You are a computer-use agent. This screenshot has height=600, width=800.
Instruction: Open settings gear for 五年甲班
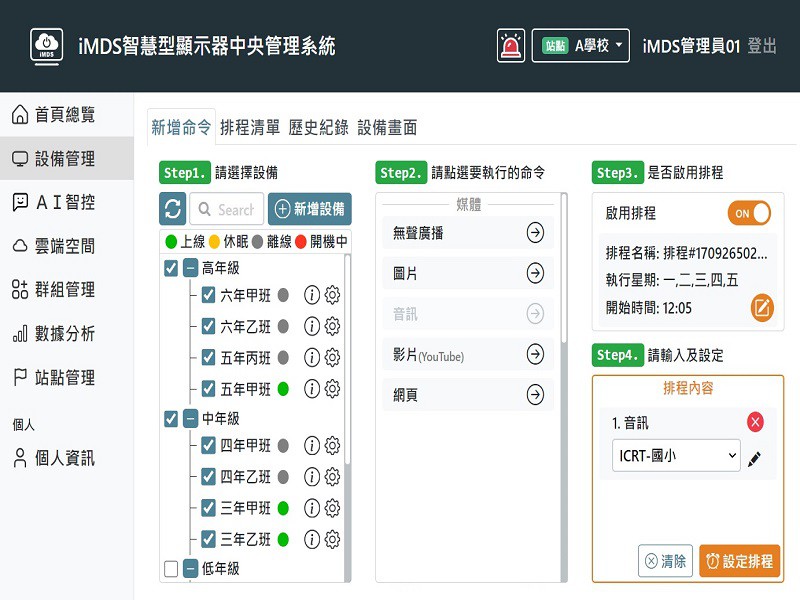tap(333, 388)
